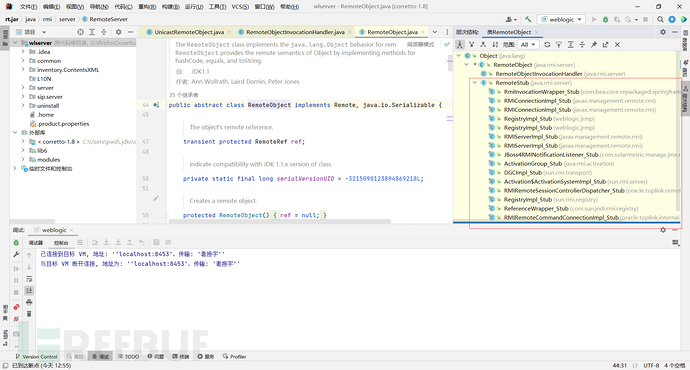This screenshot has width=690, height=370.
Task: Open debug configuration wrench icon
Action: tap(16, 254)
